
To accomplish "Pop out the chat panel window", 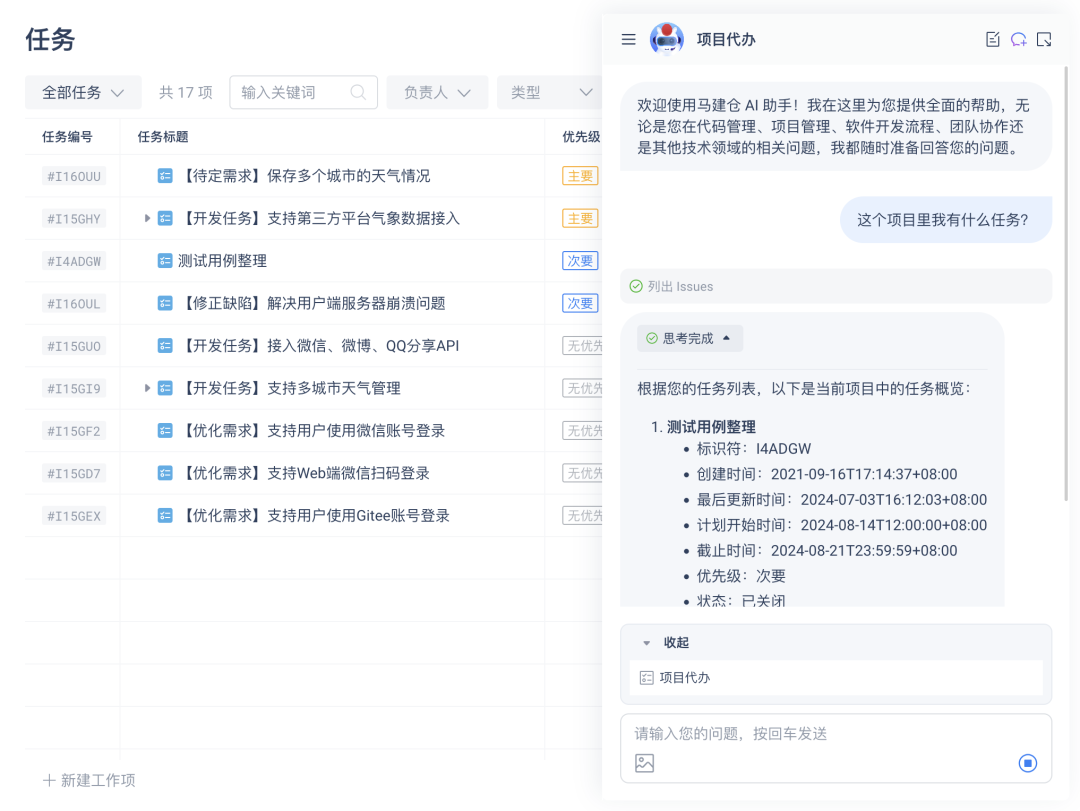I will (x=1044, y=40).
